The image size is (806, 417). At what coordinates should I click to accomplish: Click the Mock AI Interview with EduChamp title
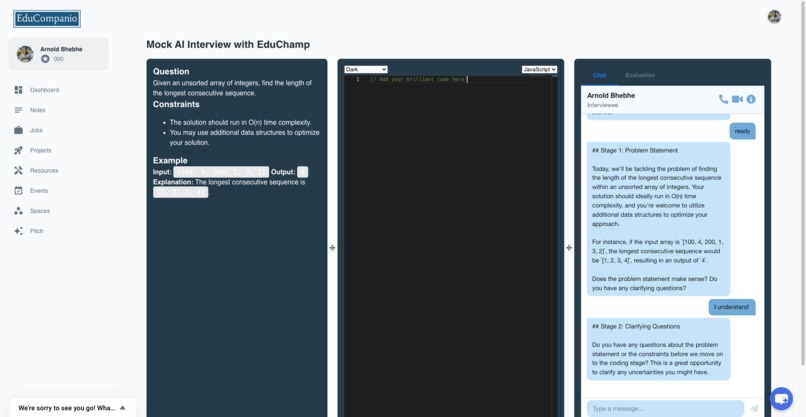point(228,45)
